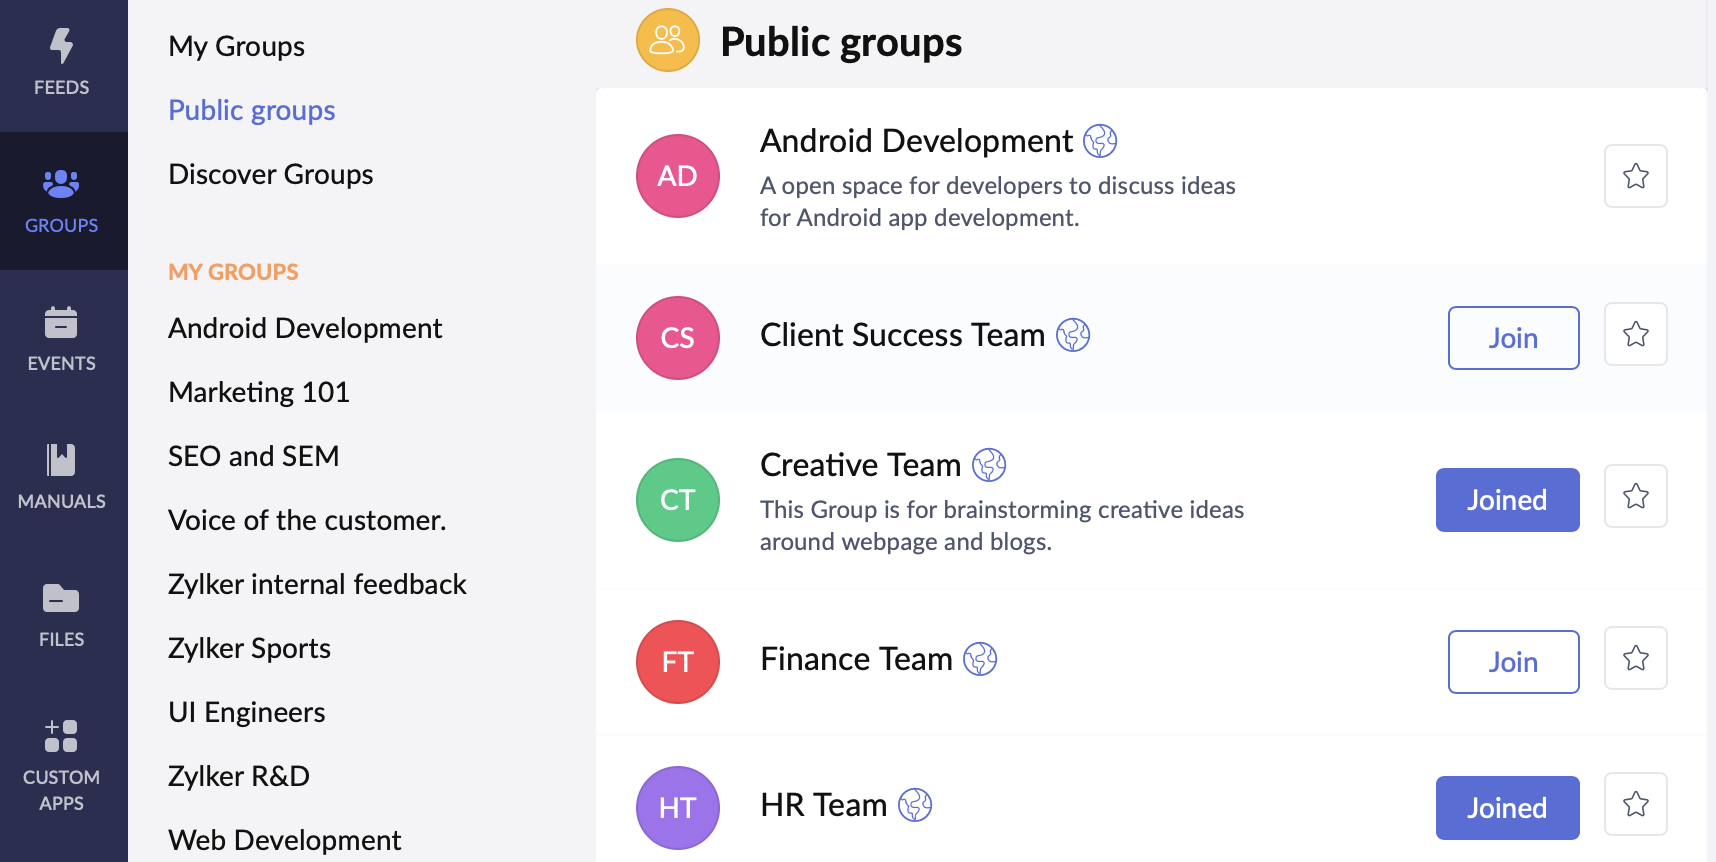
Task: Favorite the Android Development group star
Action: pos(1635,176)
